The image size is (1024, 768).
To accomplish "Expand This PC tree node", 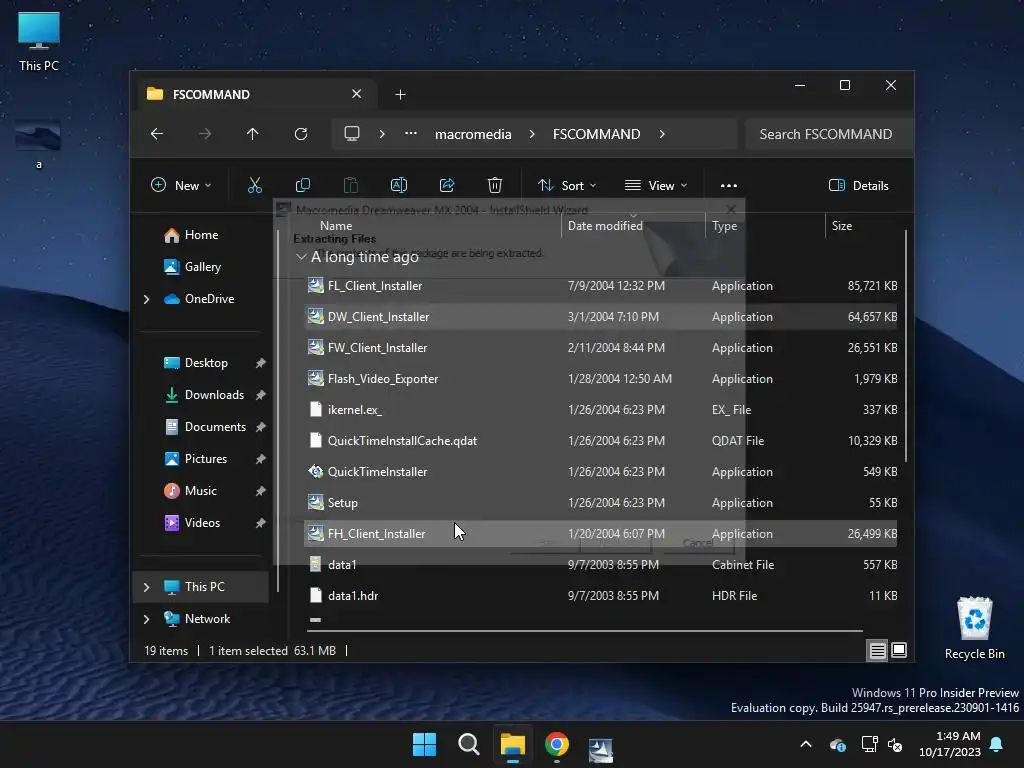I will pos(147,587).
